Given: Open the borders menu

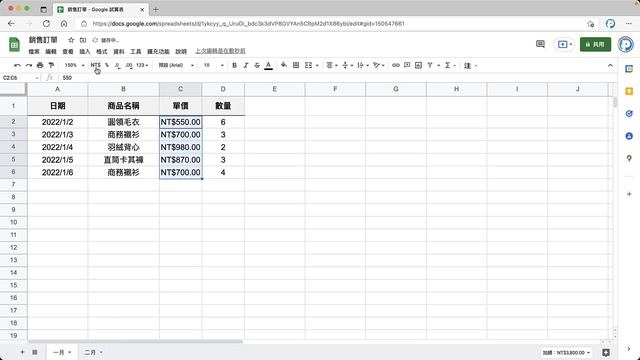Looking at the screenshot, I should pos(296,65).
